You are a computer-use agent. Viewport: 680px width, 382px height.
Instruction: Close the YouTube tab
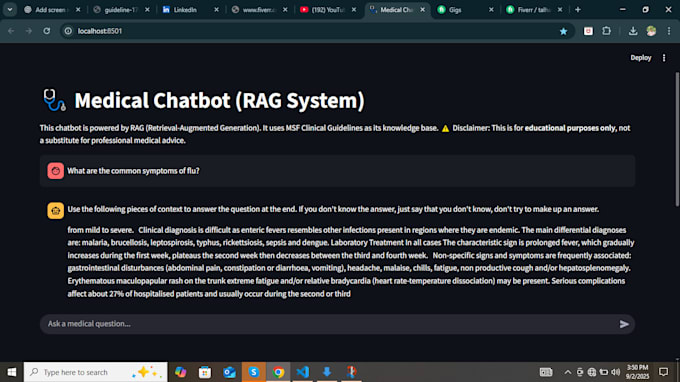354,10
